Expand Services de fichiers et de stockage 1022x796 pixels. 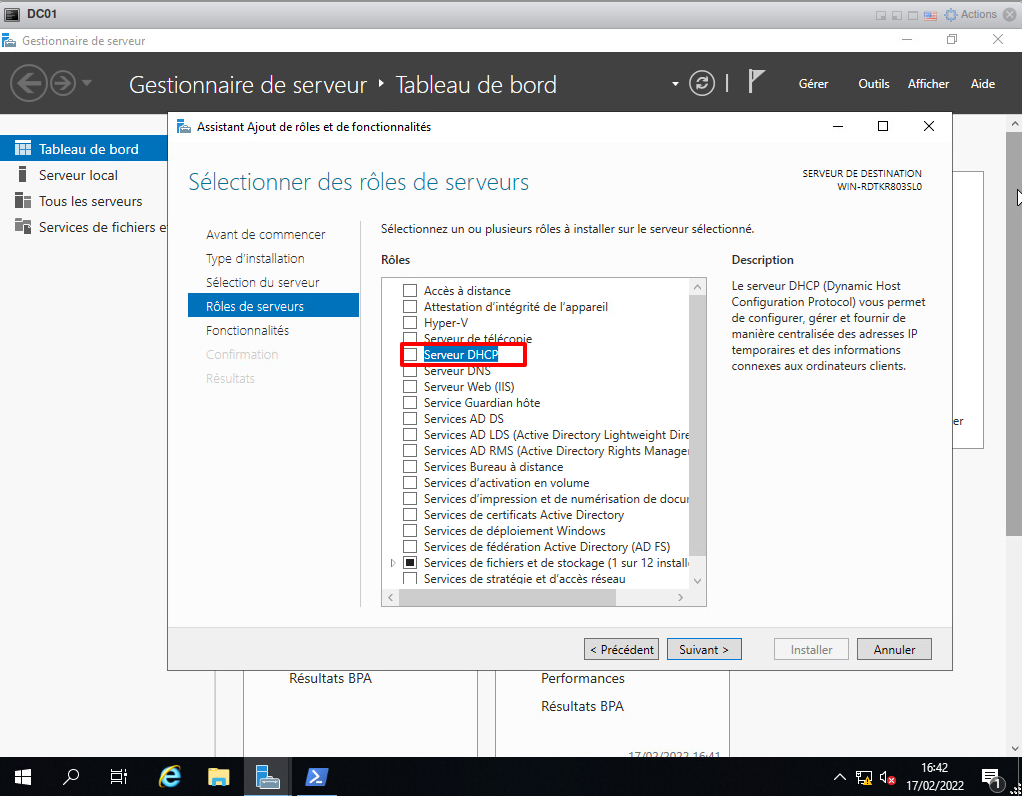[x=393, y=563]
